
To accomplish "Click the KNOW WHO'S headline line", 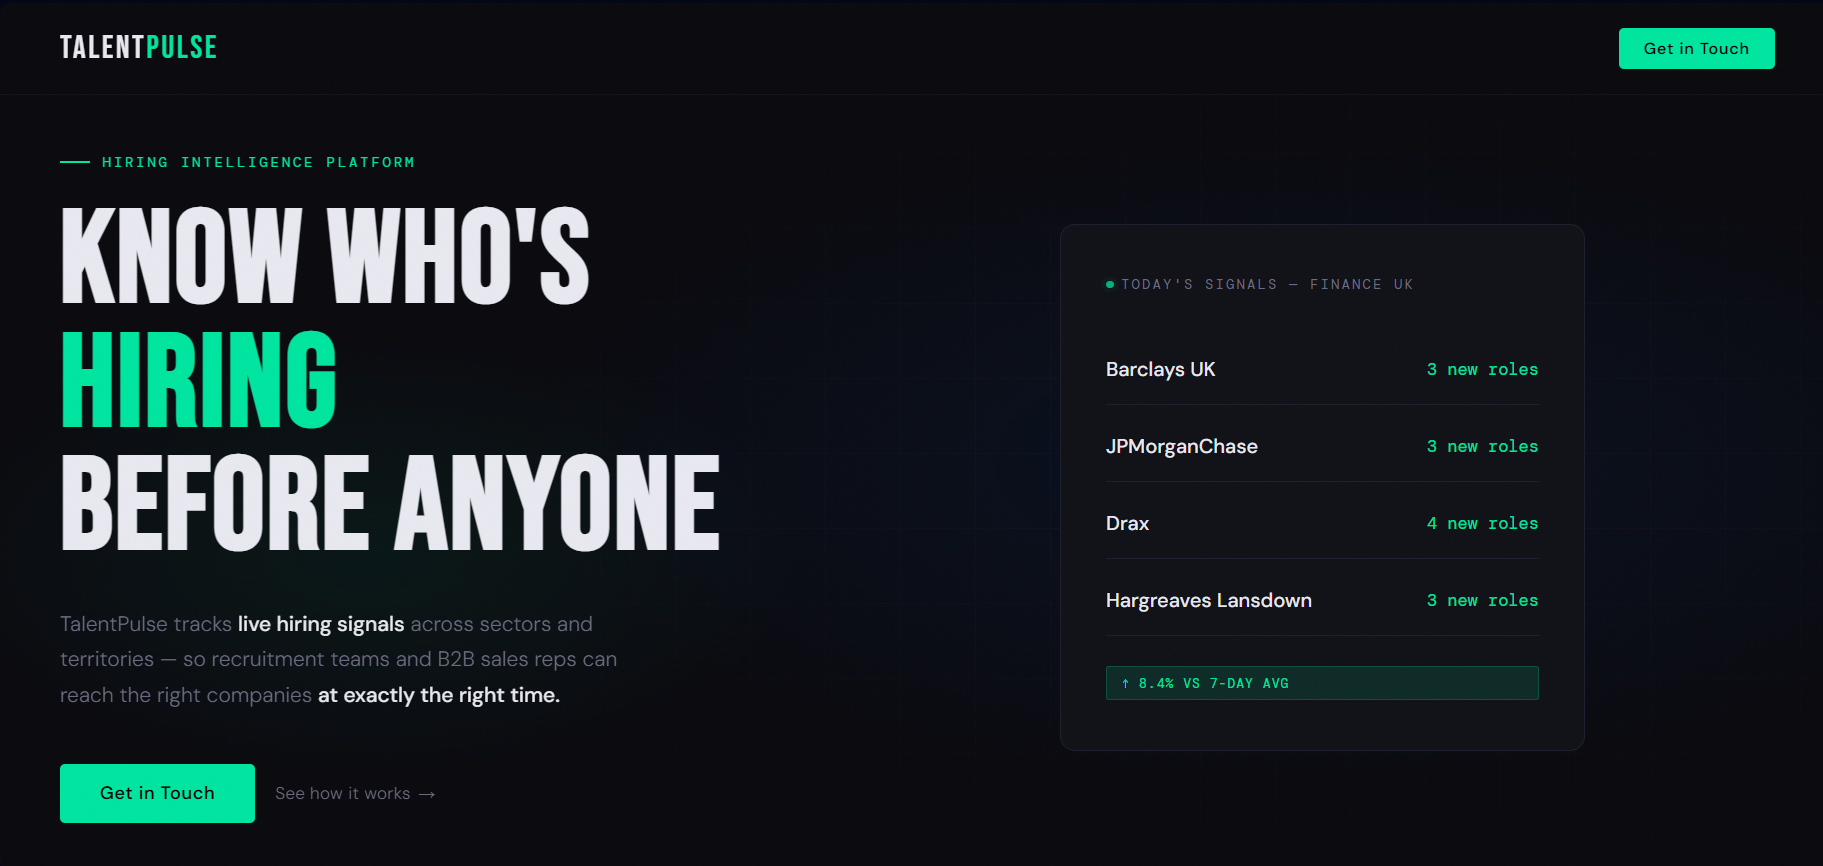I will click(x=325, y=256).
